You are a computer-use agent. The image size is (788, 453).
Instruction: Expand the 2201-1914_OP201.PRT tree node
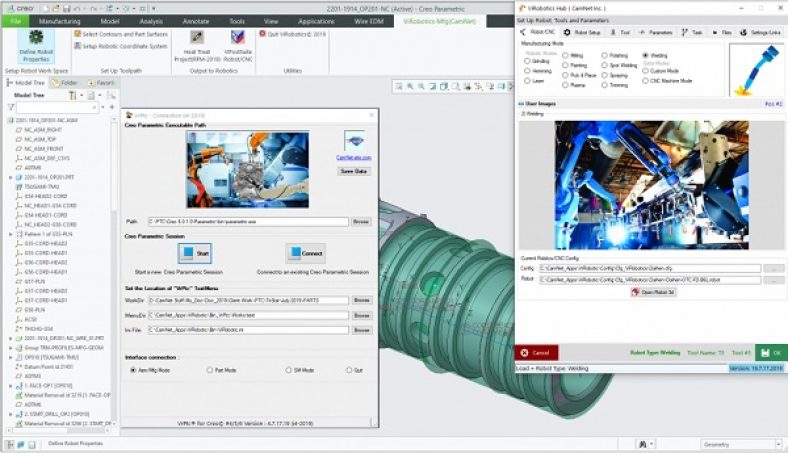click(x=11, y=177)
